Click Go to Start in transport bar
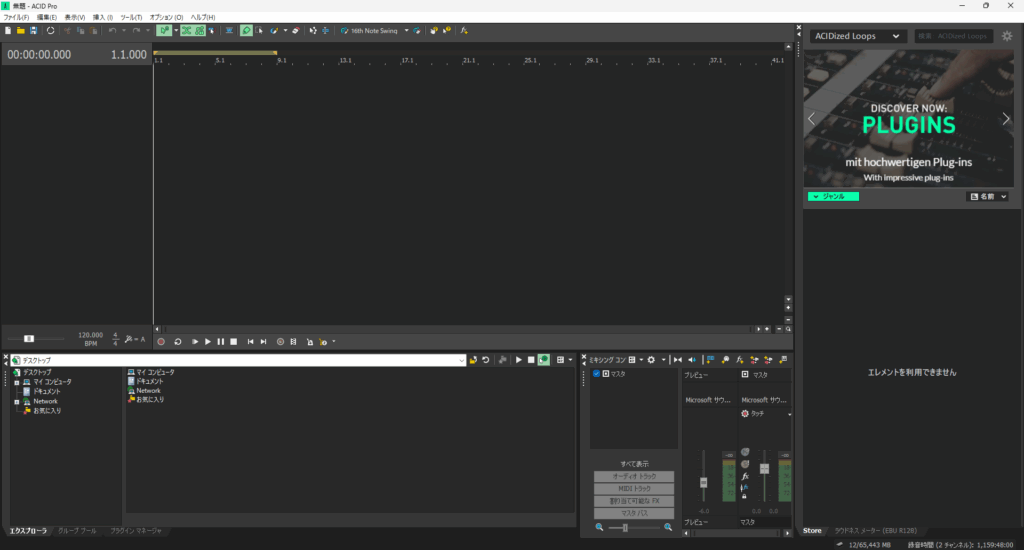This screenshot has height=550, width=1024. click(251, 342)
